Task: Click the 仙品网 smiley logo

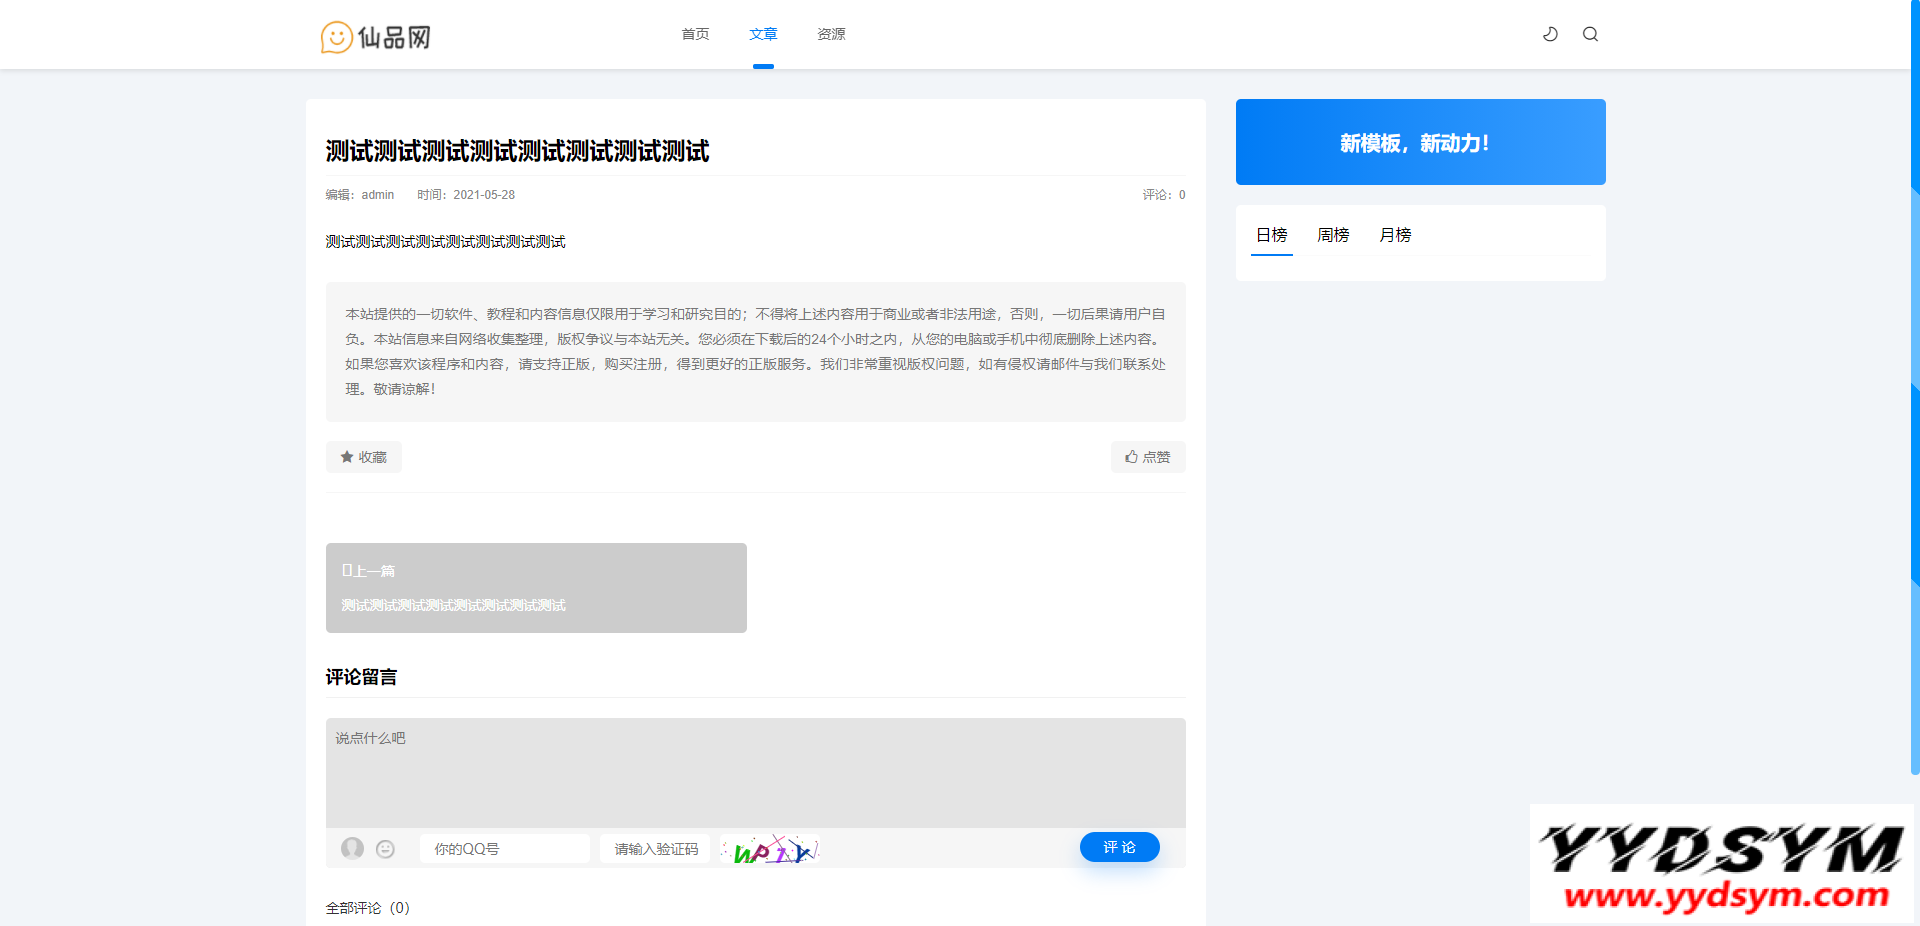Action: [376, 37]
